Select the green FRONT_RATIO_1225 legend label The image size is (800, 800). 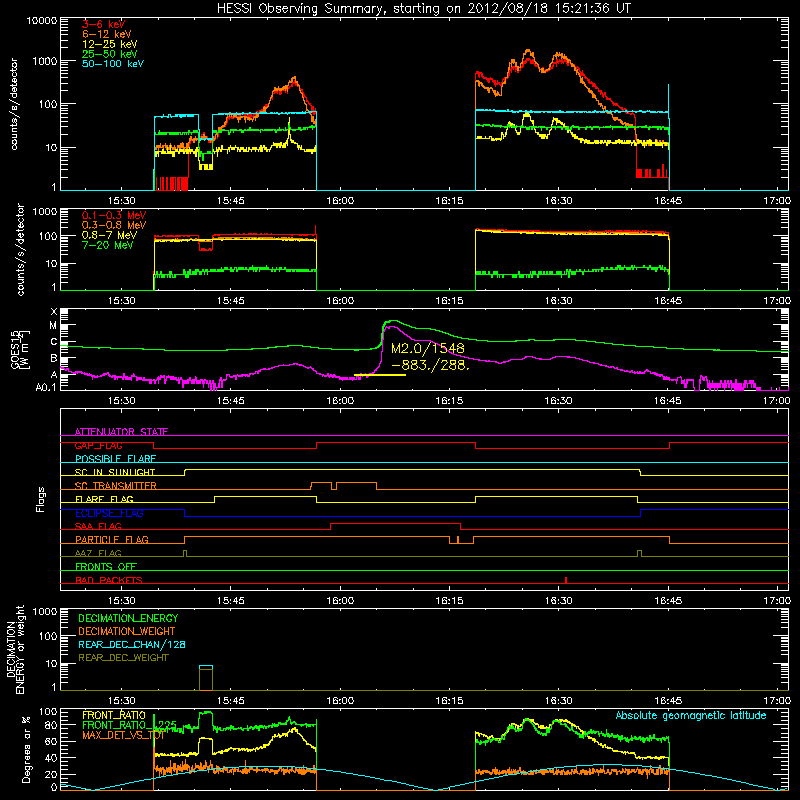click(x=129, y=725)
